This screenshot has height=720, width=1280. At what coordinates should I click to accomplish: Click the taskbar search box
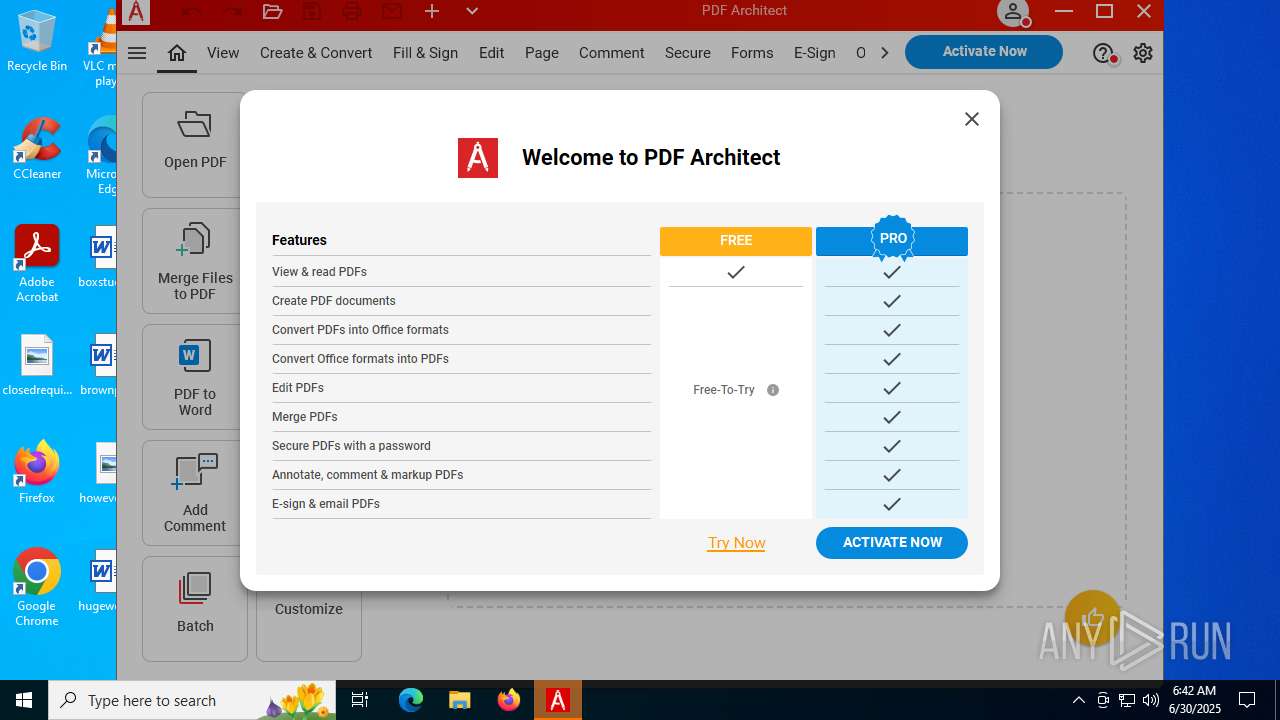click(192, 700)
